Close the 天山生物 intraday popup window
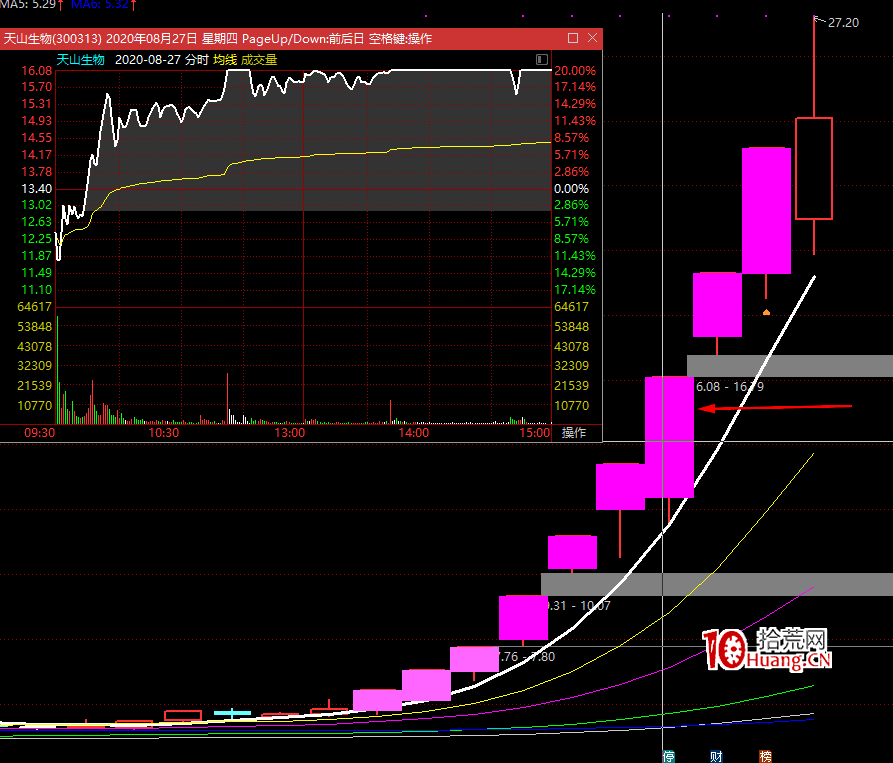 coord(592,38)
